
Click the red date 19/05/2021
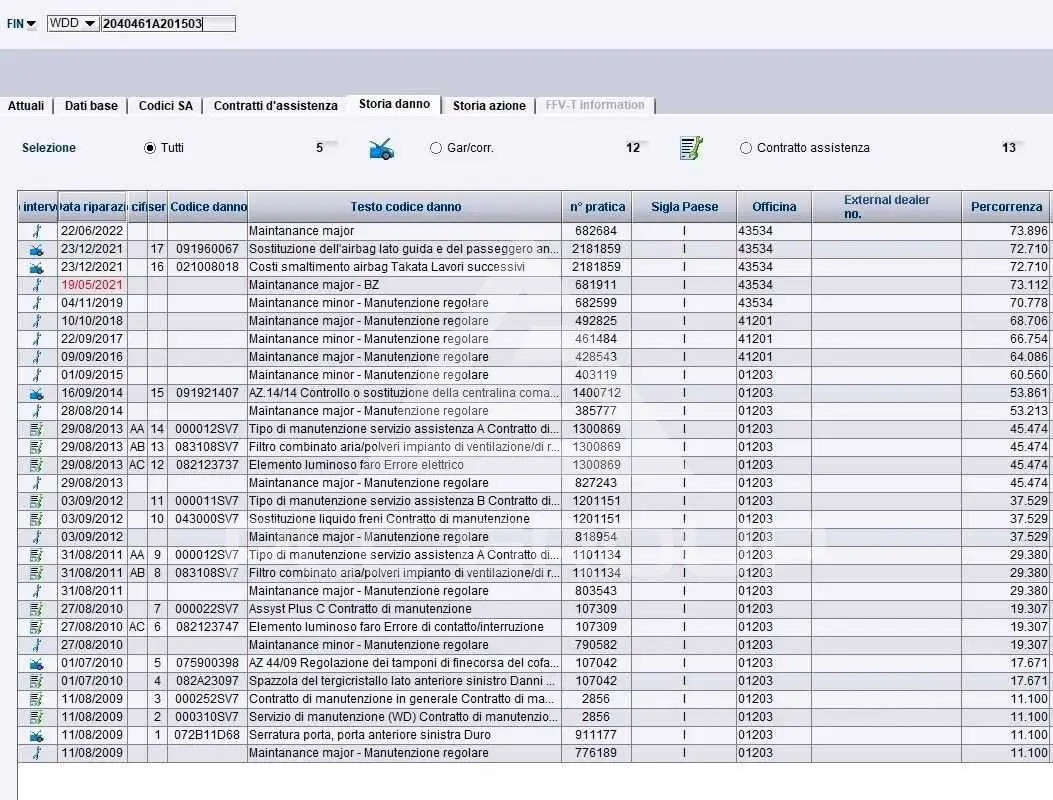92,285
